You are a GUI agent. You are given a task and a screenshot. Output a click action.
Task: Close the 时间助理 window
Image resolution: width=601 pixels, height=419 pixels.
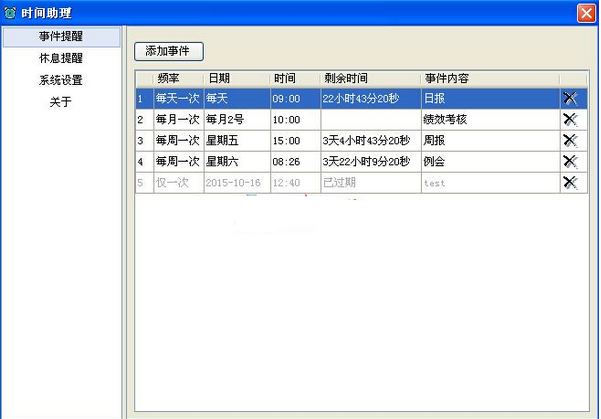click(586, 12)
